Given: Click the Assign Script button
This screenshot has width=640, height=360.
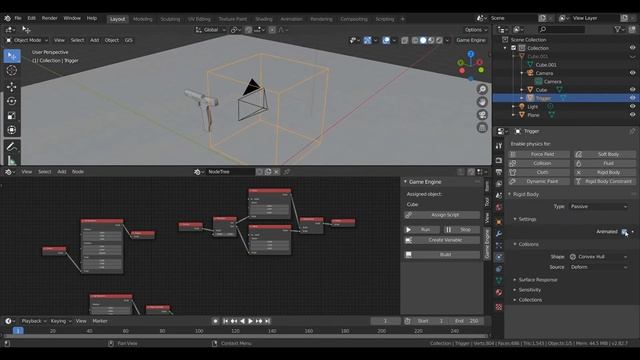Looking at the screenshot, I should (x=442, y=215).
